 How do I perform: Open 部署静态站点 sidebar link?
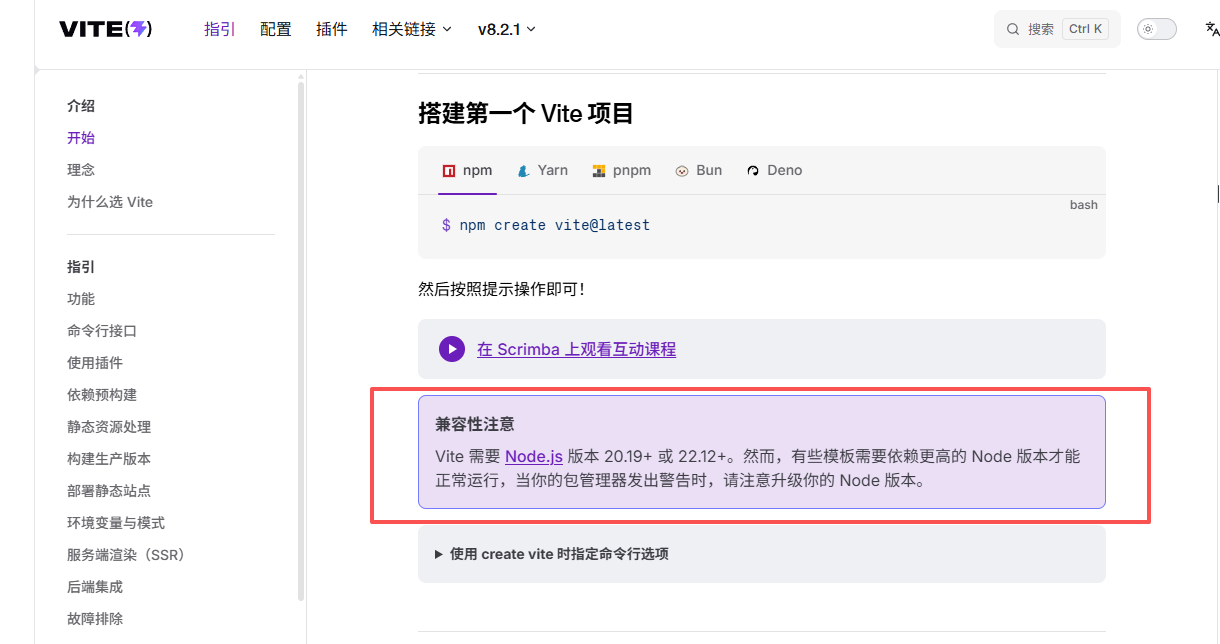tap(109, 491)
